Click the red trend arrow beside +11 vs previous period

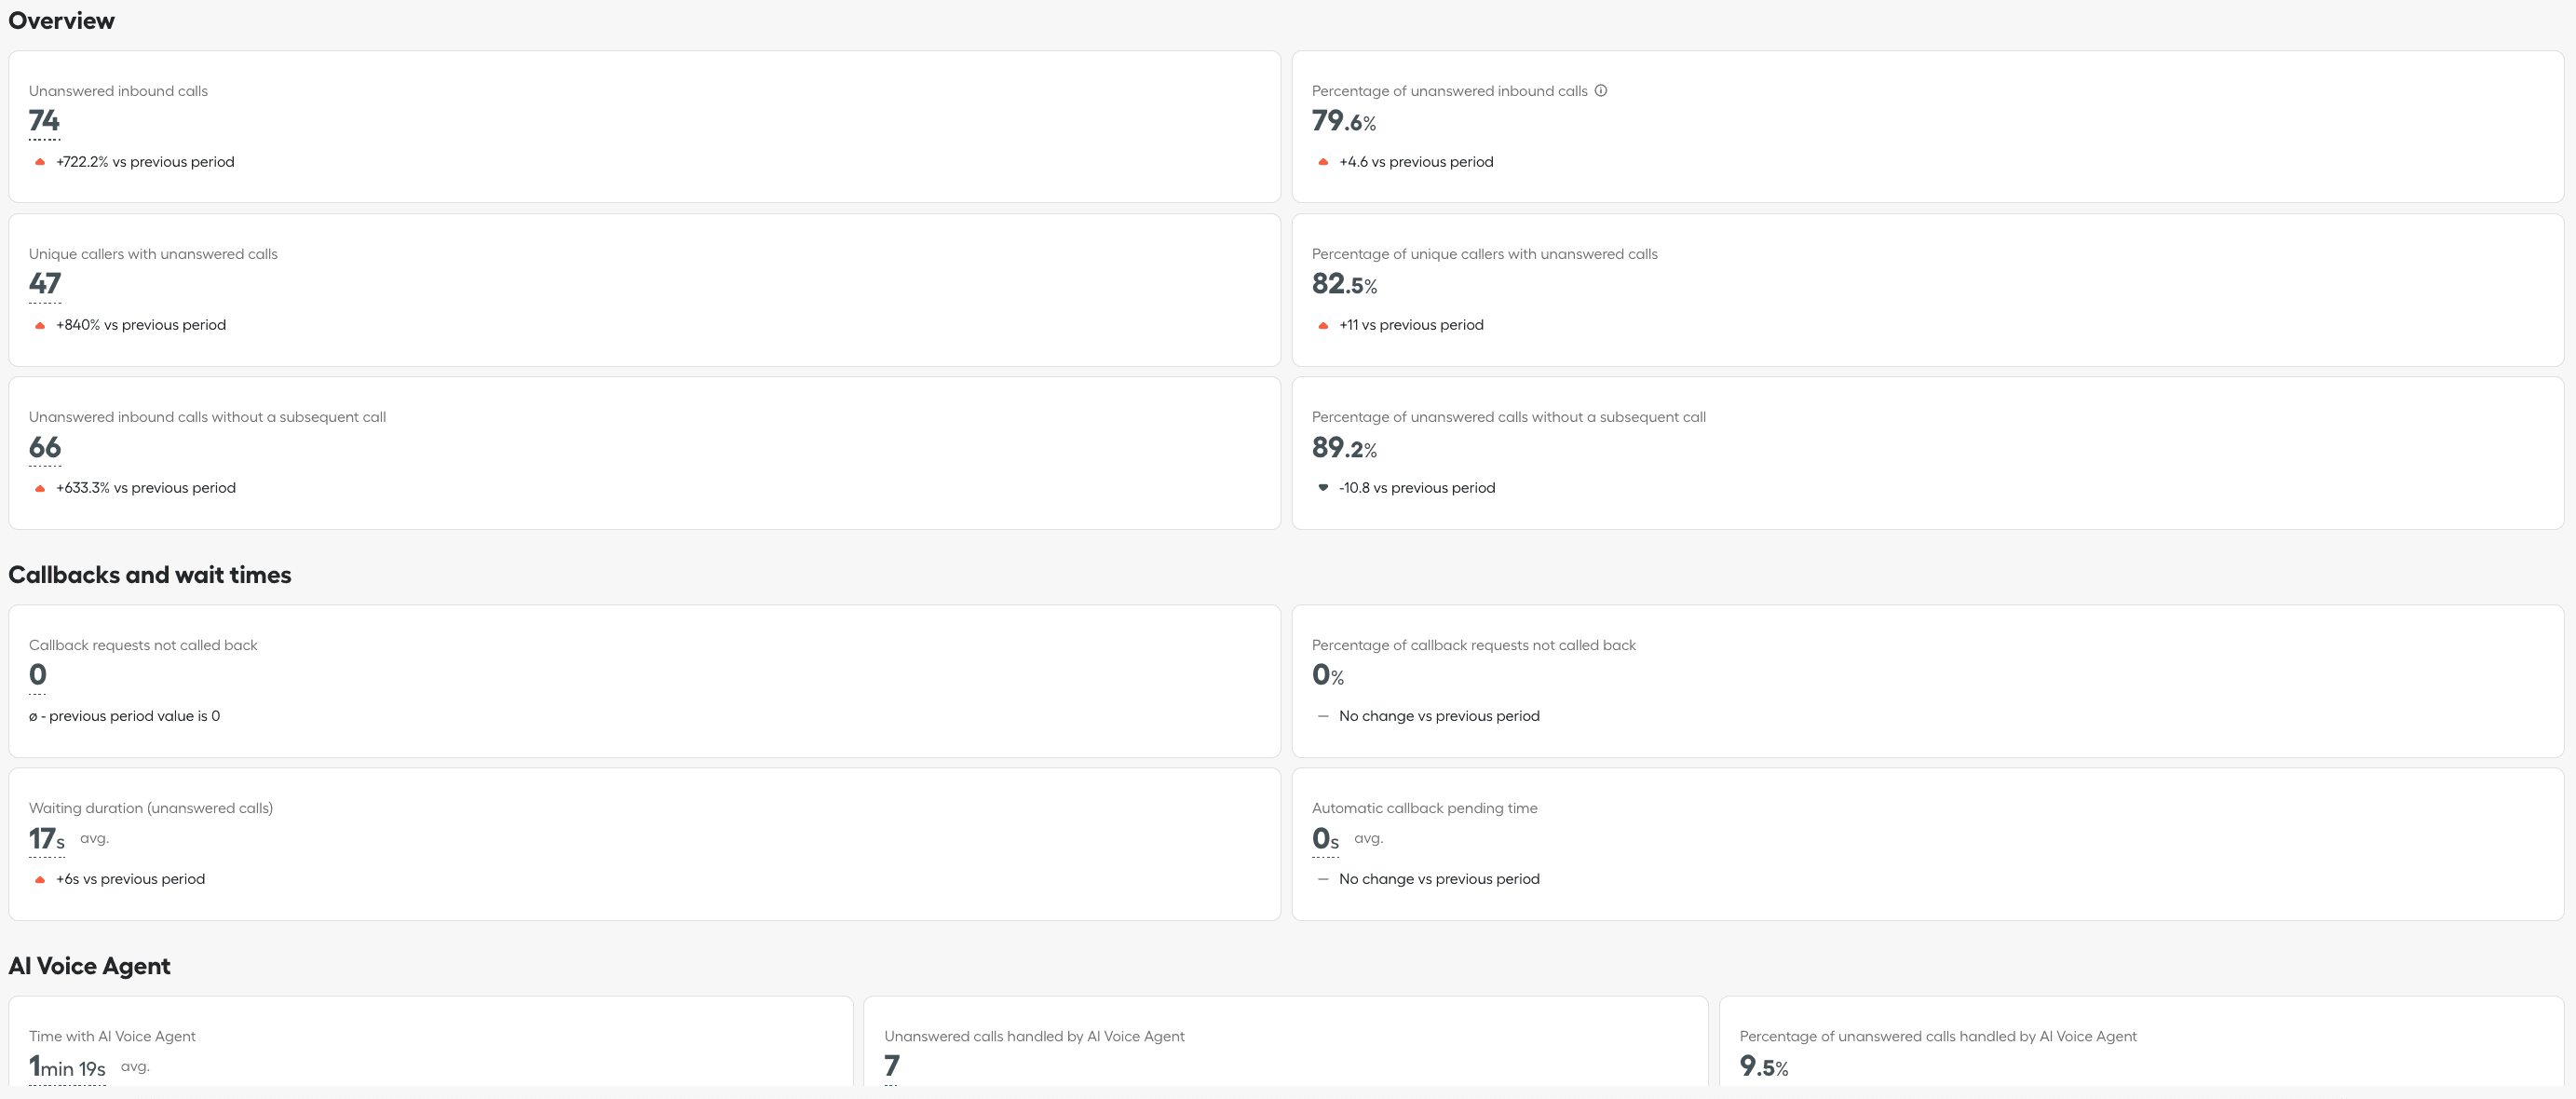1323,325
